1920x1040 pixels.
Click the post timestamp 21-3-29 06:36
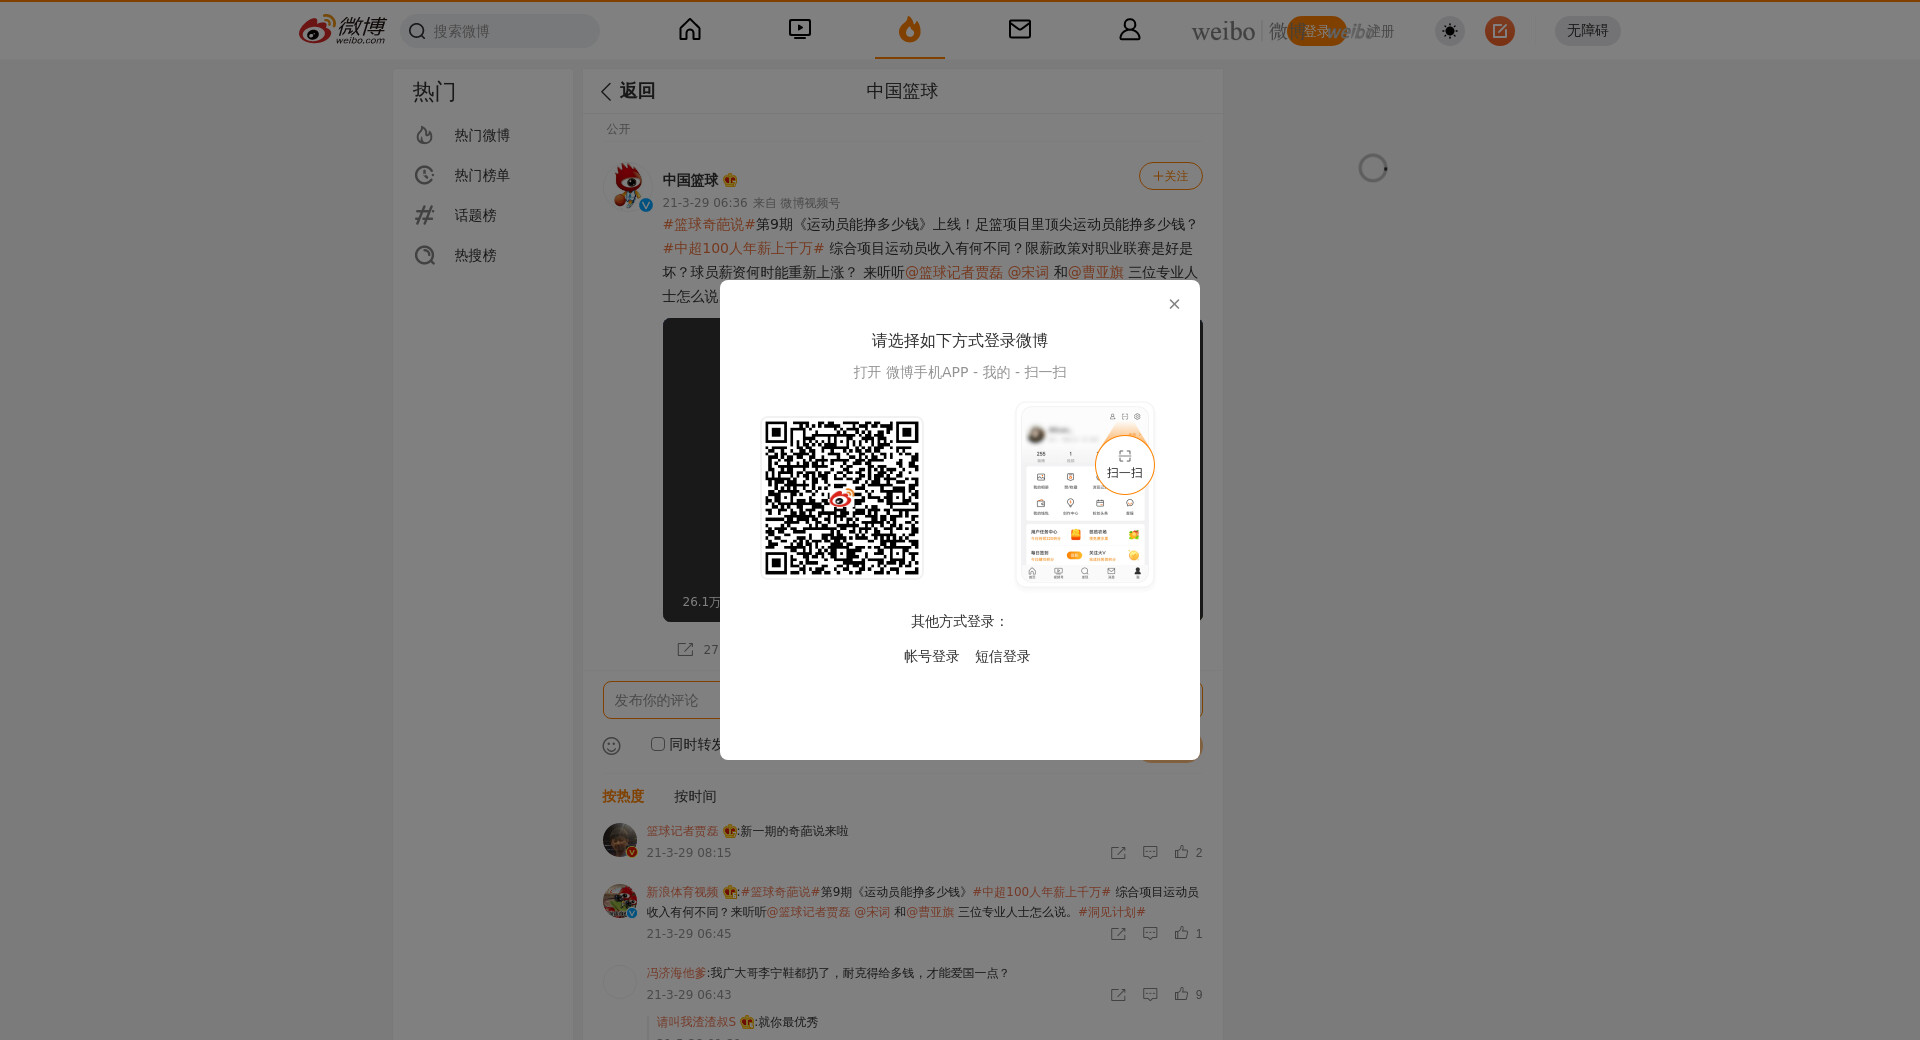pos(705,203)
